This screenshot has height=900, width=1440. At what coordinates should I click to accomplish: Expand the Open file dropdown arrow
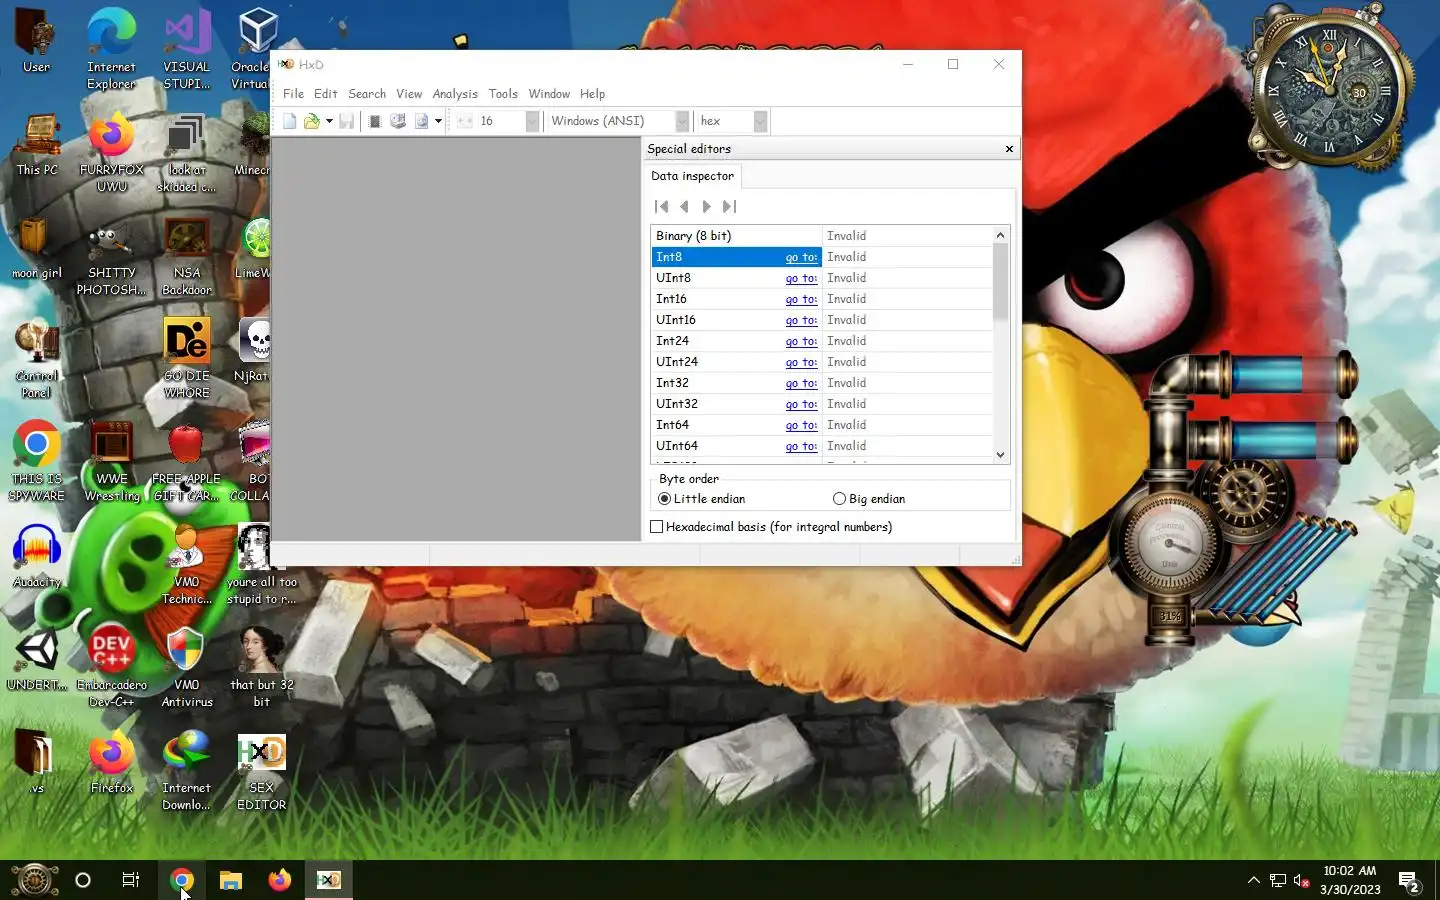point(329,121)
